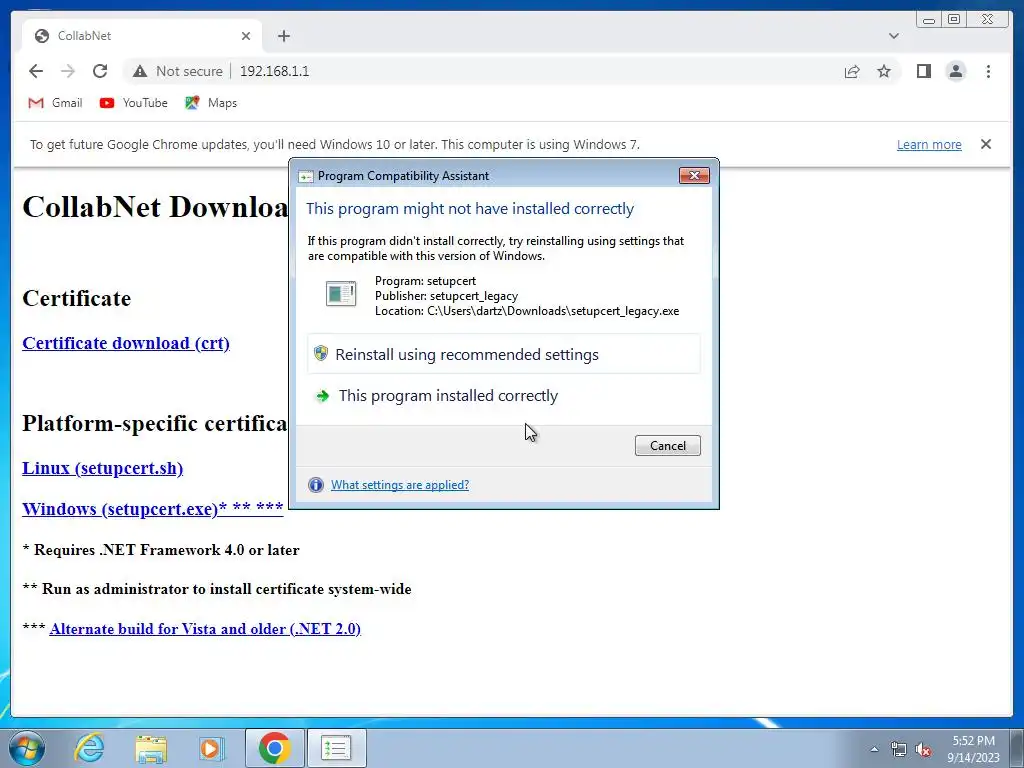
Task: Open Chrome three-dot menu
Action: point(988,71)
